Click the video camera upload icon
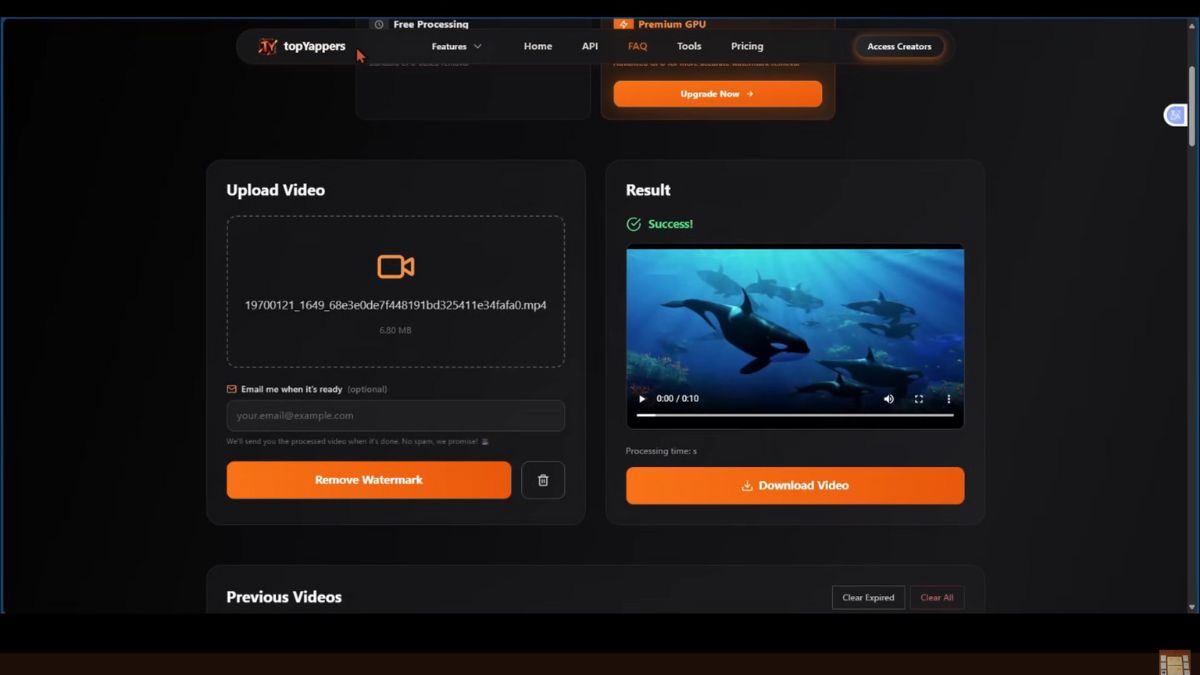This screenshot has width=1200, height=675. tap(395, 266)
